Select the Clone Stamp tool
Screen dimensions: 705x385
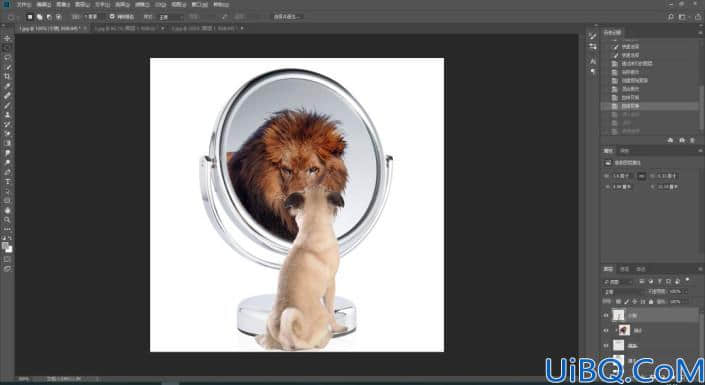coord(7,115)
